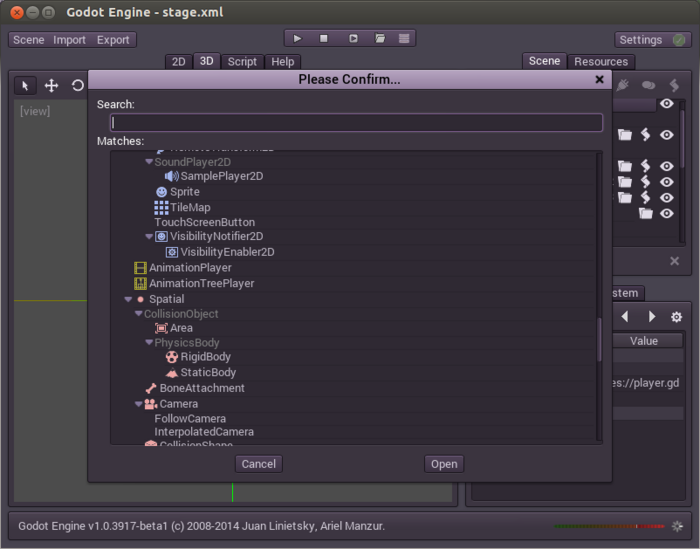Select InterpolatedCamera in the matches list
The width and height of the screenshot is (700, 549).
tap(204, 432)
